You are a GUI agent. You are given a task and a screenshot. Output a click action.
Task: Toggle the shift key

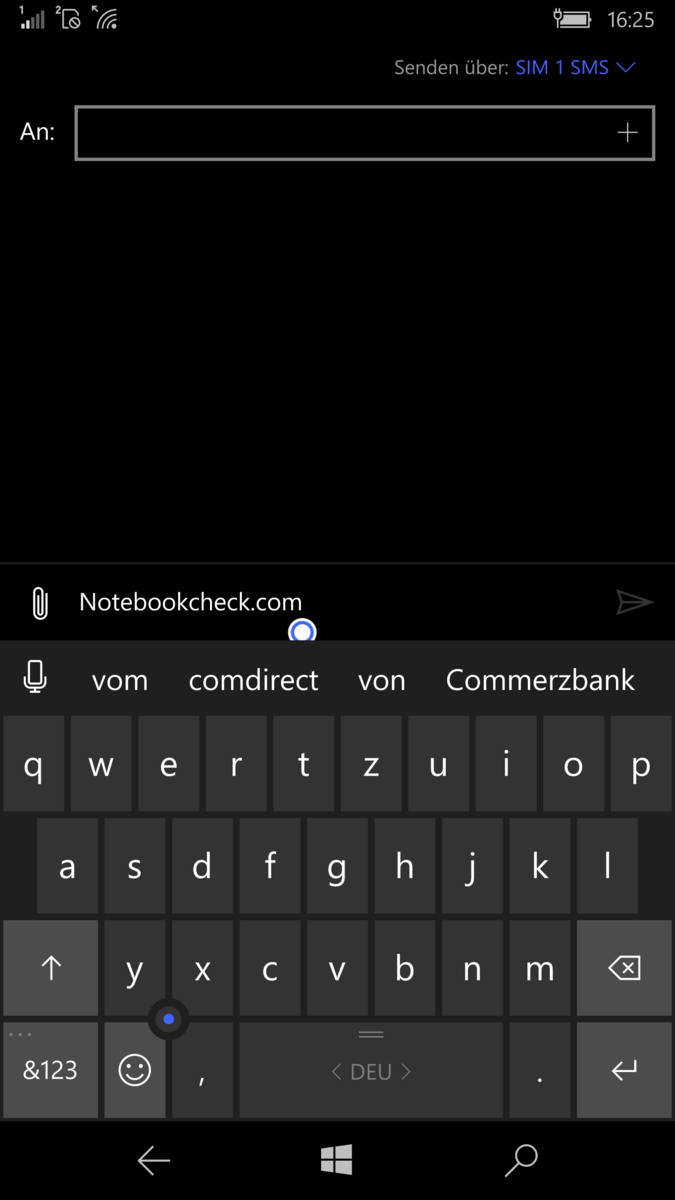(50, 968)
